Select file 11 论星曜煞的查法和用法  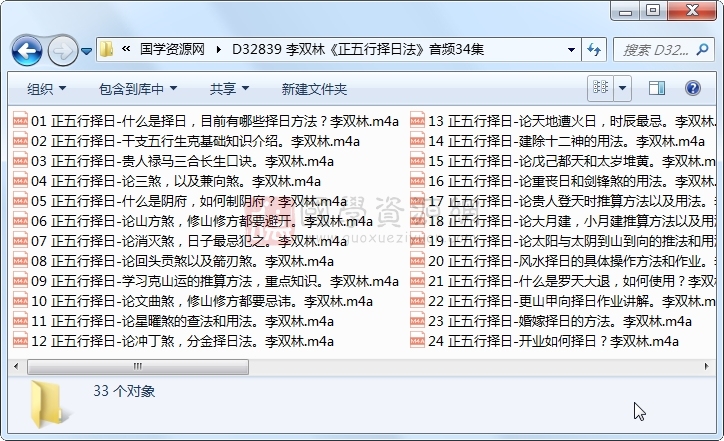click(x=174, y=321)
